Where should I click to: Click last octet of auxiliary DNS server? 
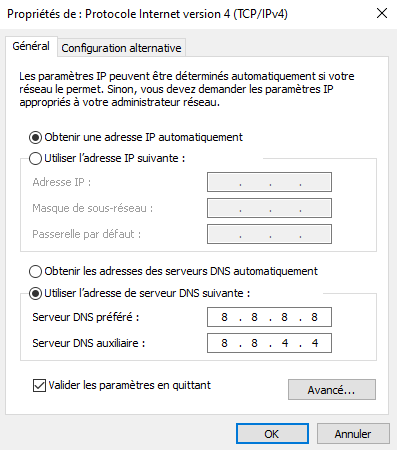pos(315,343)
